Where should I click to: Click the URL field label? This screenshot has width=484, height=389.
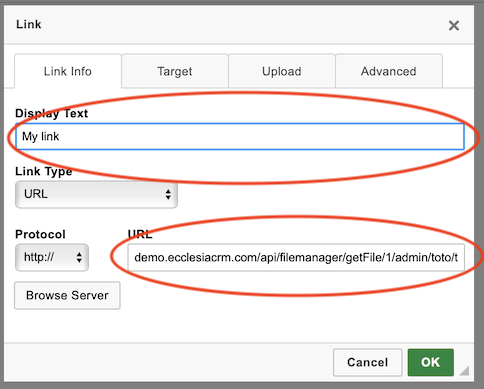point(140,234)
